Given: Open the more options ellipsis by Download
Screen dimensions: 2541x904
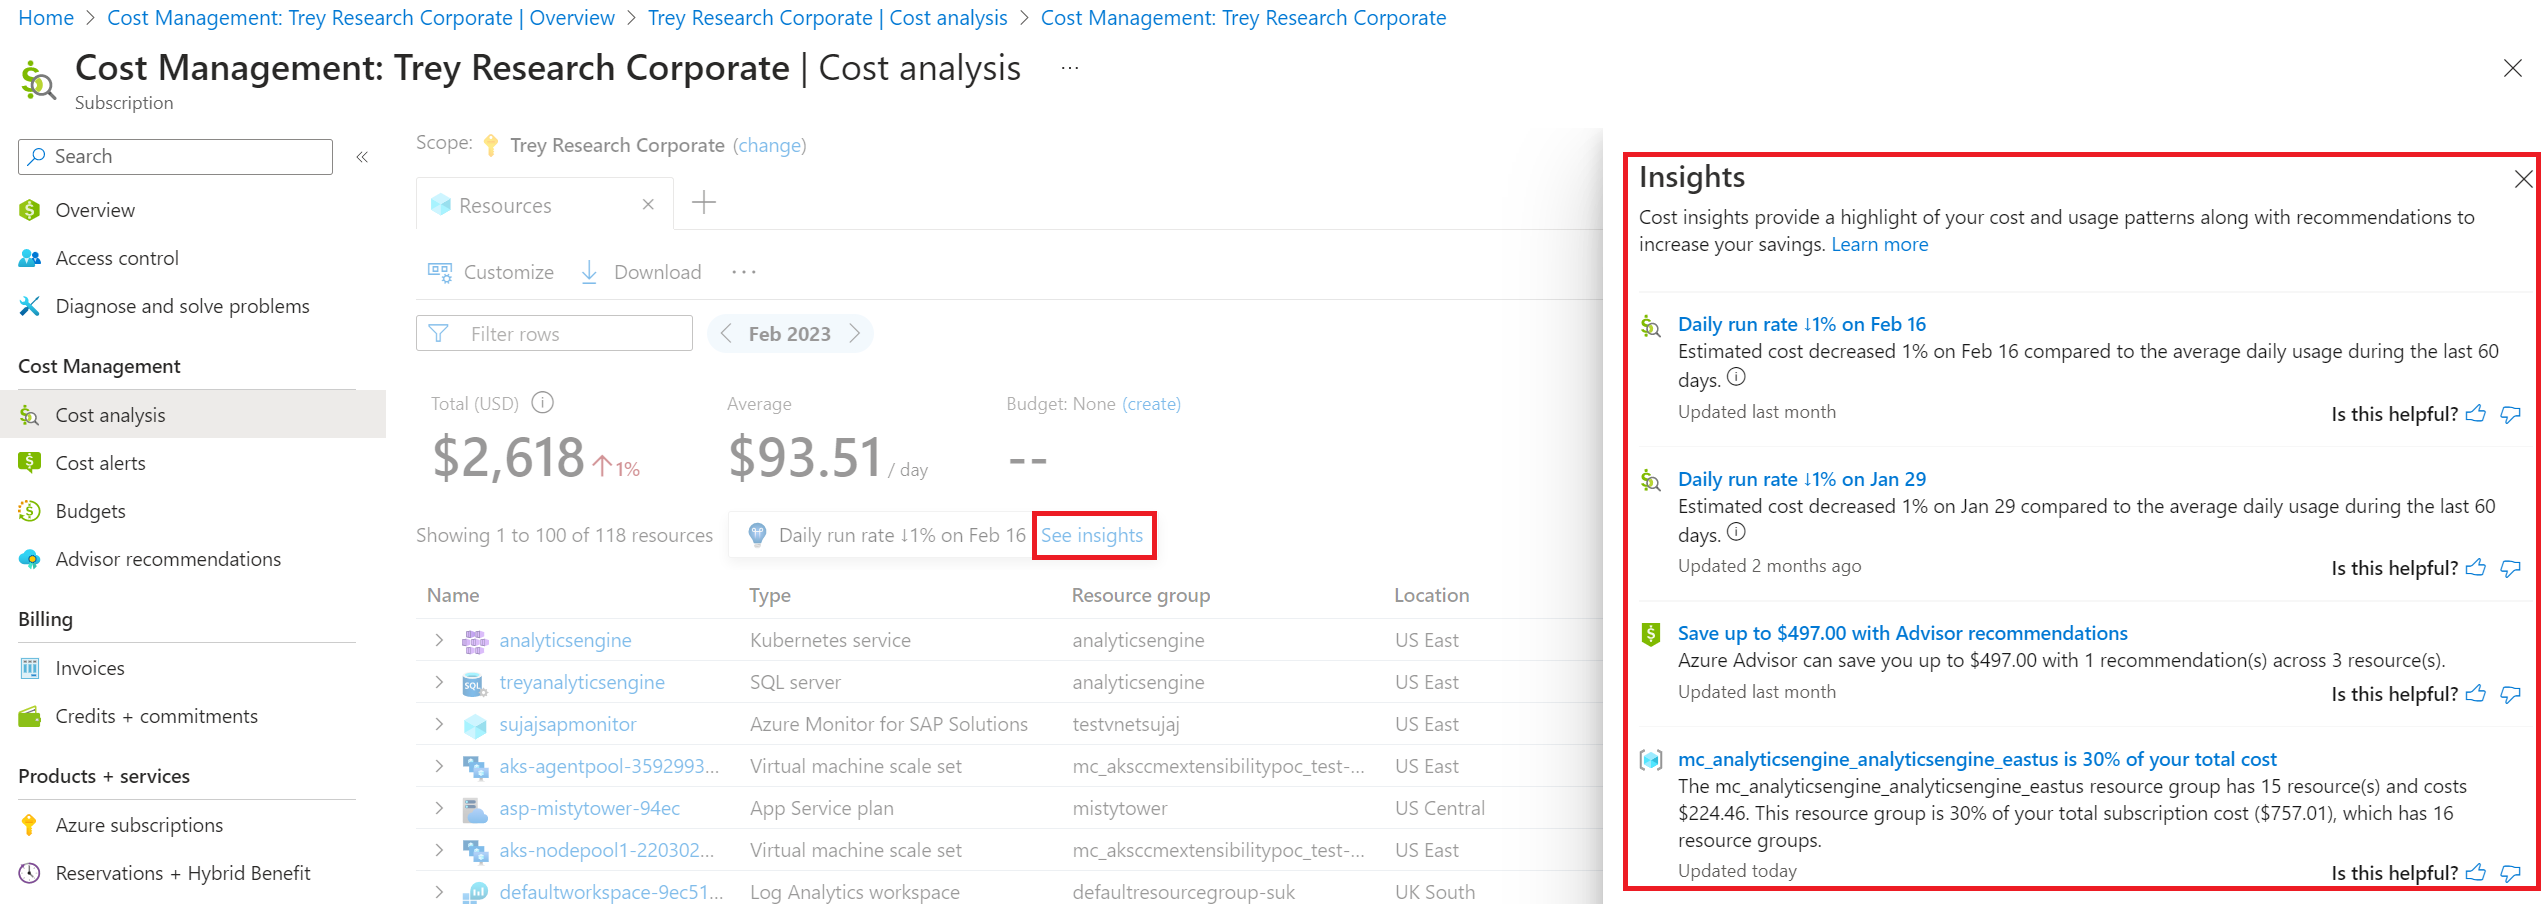Looking at the screenshot, I should coord(744,272).
